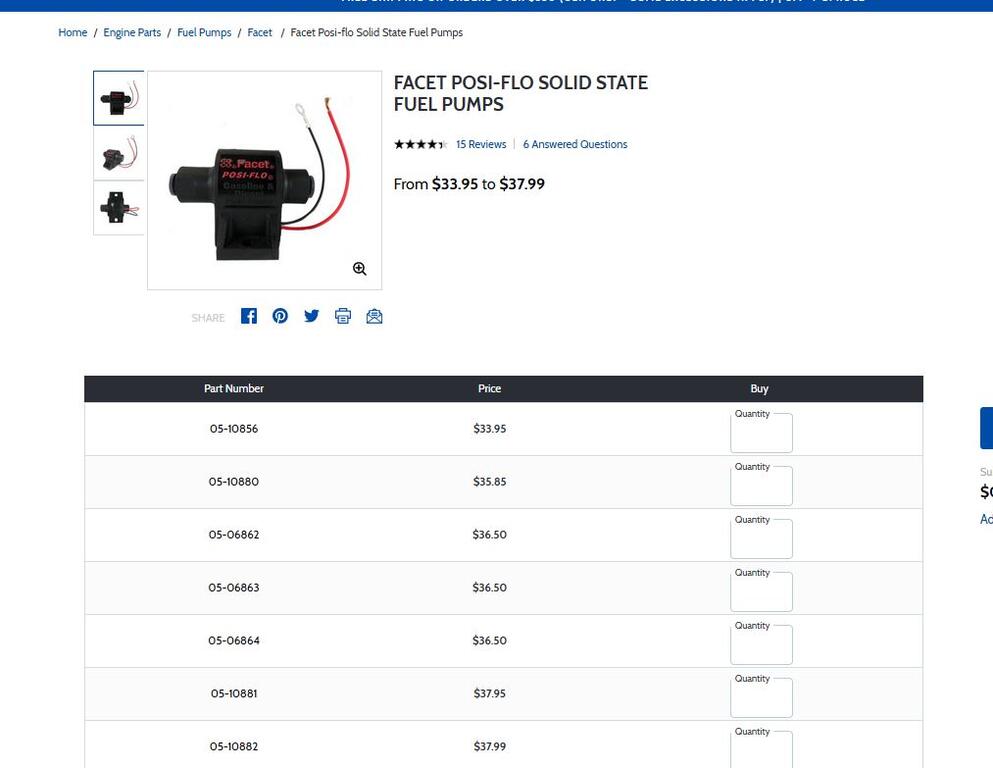
Task: Click part number 05-10882
Action: [x=234, y=746]
